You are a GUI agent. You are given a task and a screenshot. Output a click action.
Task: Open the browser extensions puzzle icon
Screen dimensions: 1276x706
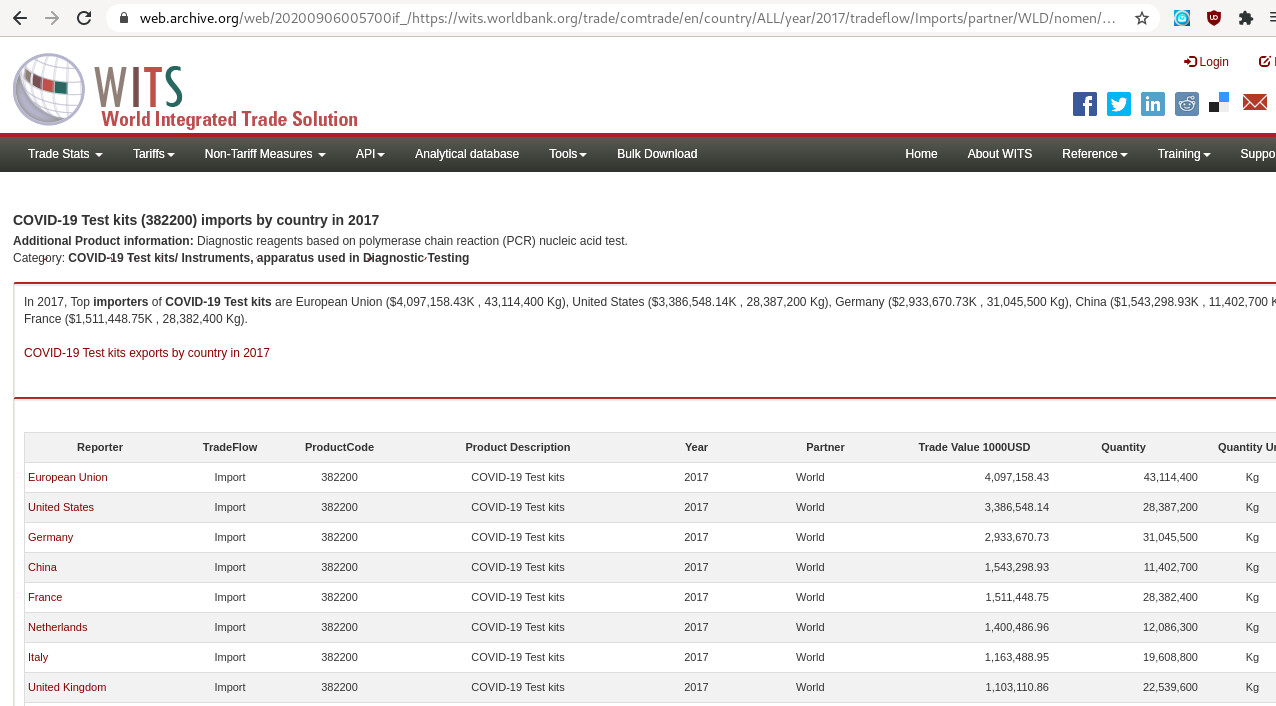1245,18
